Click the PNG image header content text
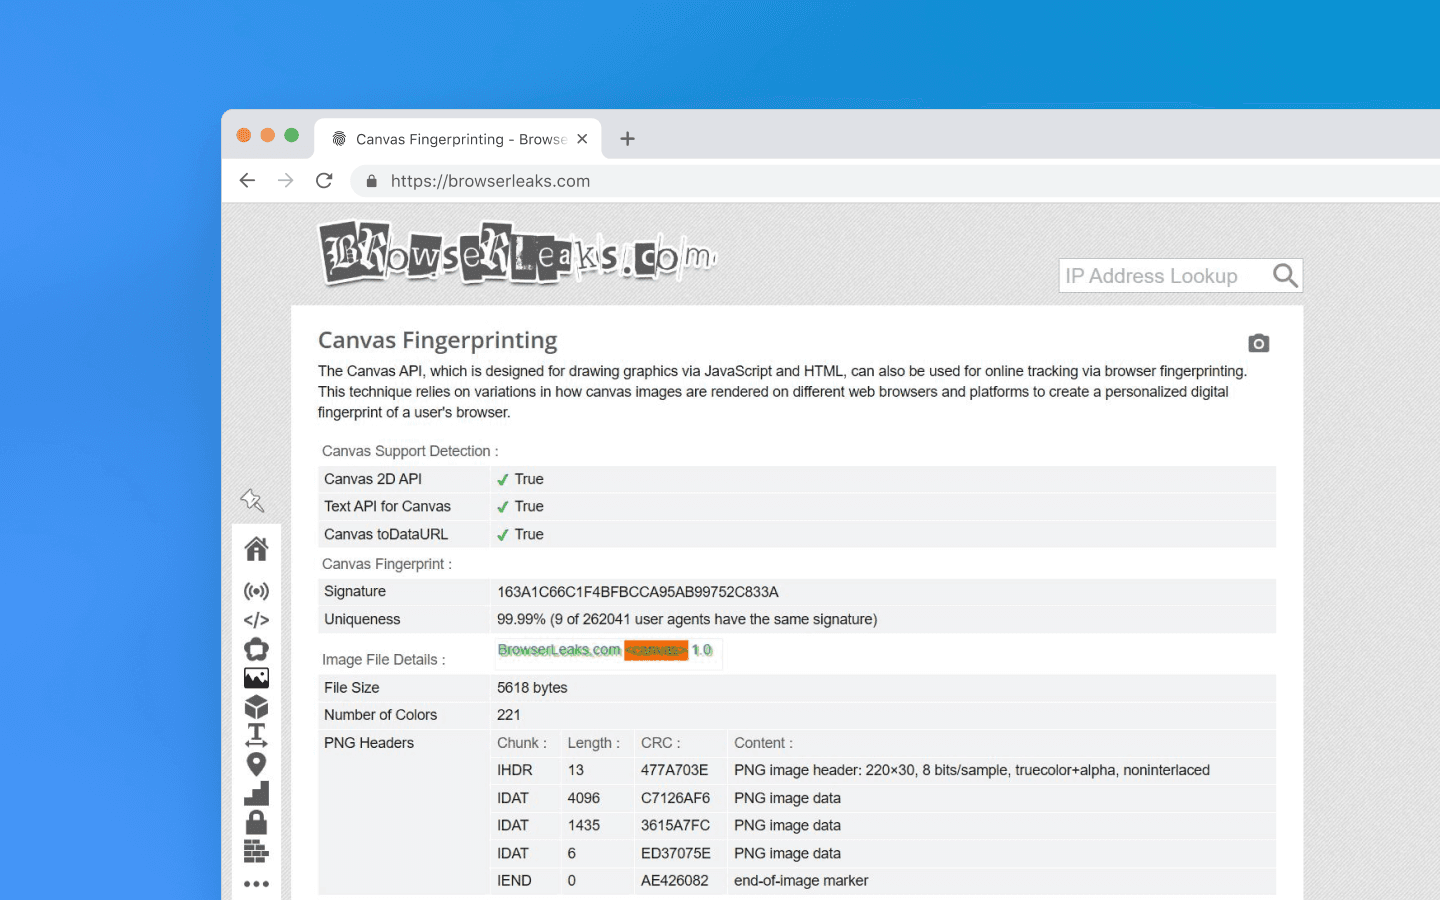The width and height of the screenshot is (1440, 900). (972, 770)
